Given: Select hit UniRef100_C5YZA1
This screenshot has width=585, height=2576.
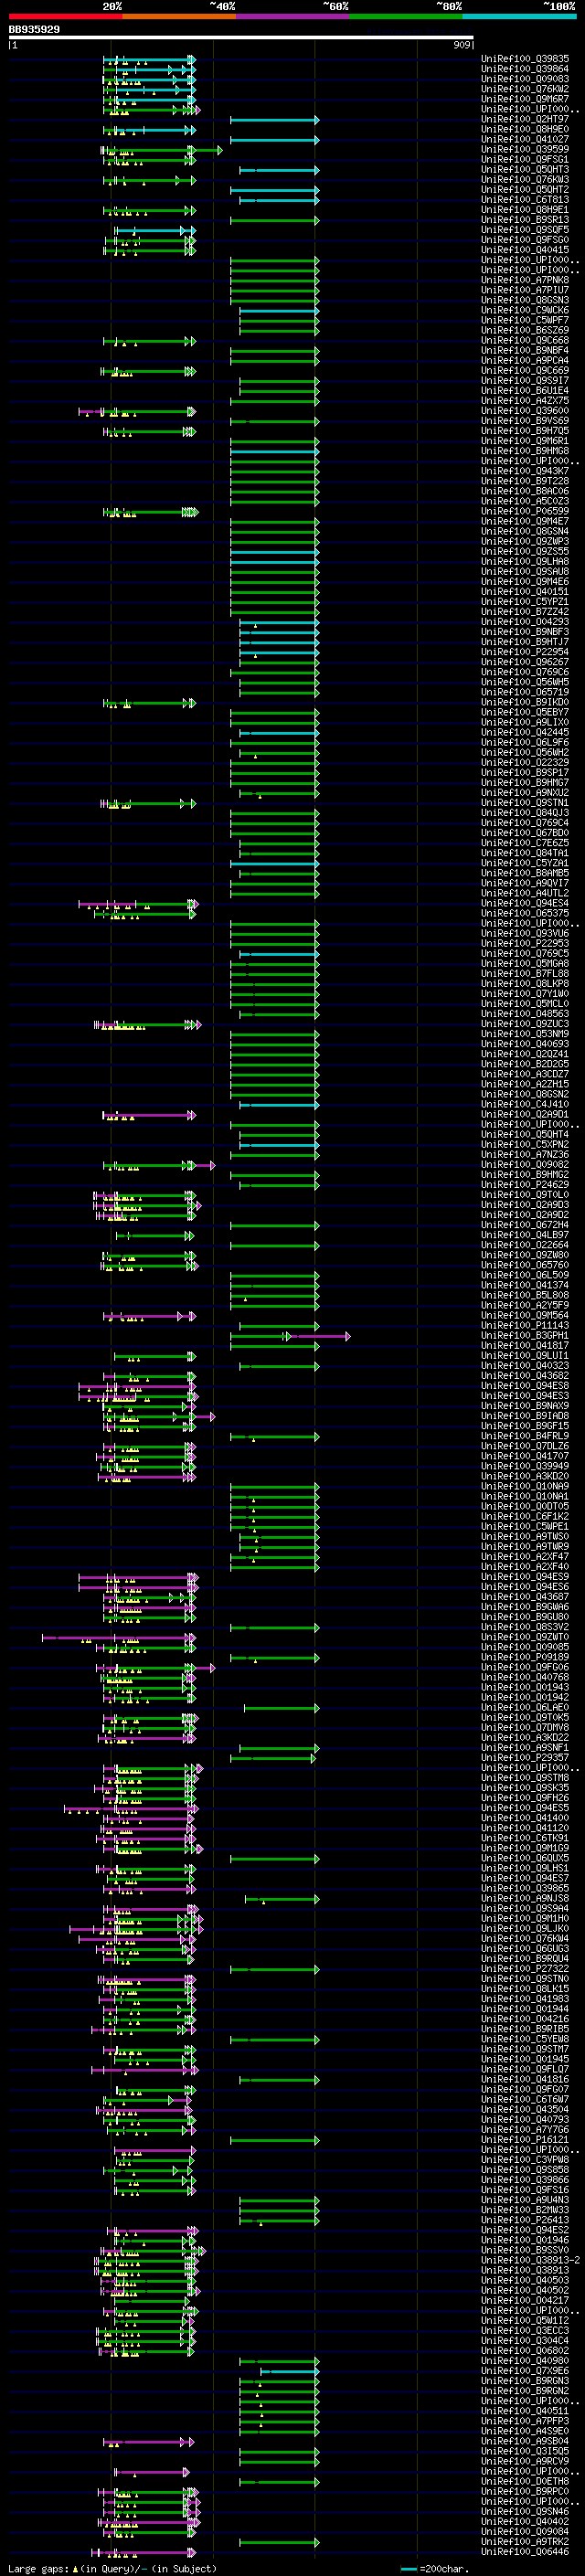Looking at the screenshot, I should pyautogui.click(x=525, y=863).
